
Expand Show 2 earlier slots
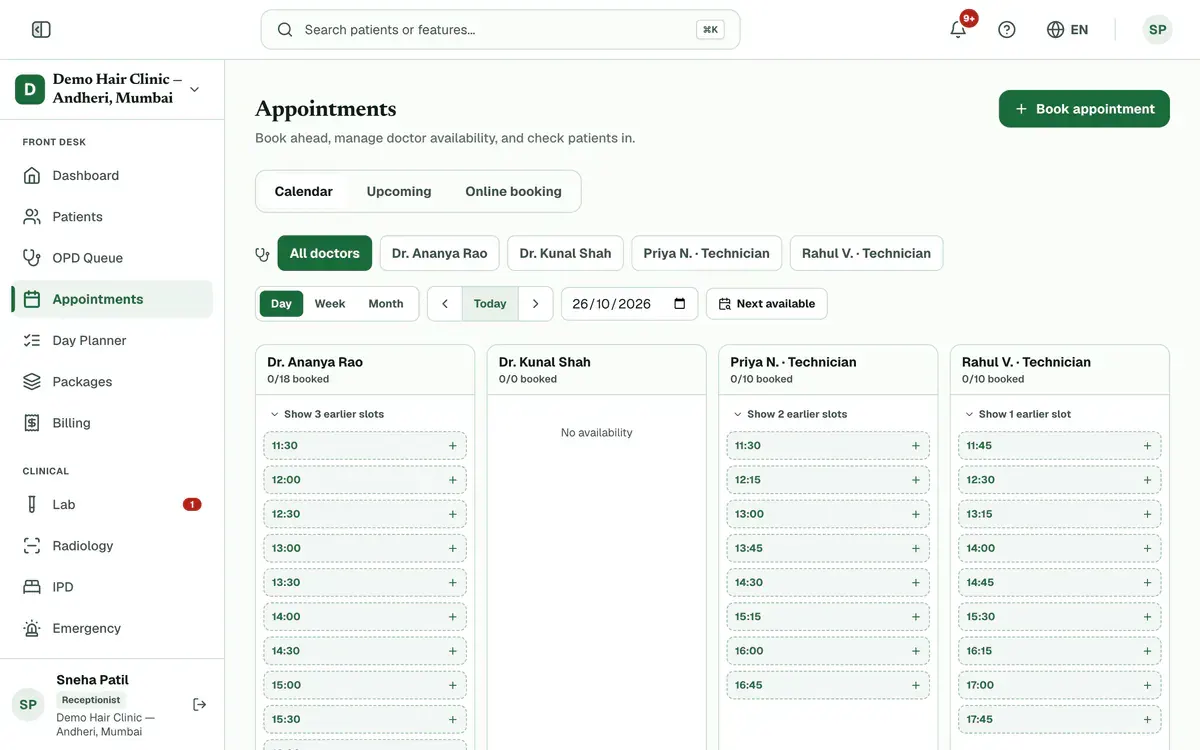[x=790, y=414]
